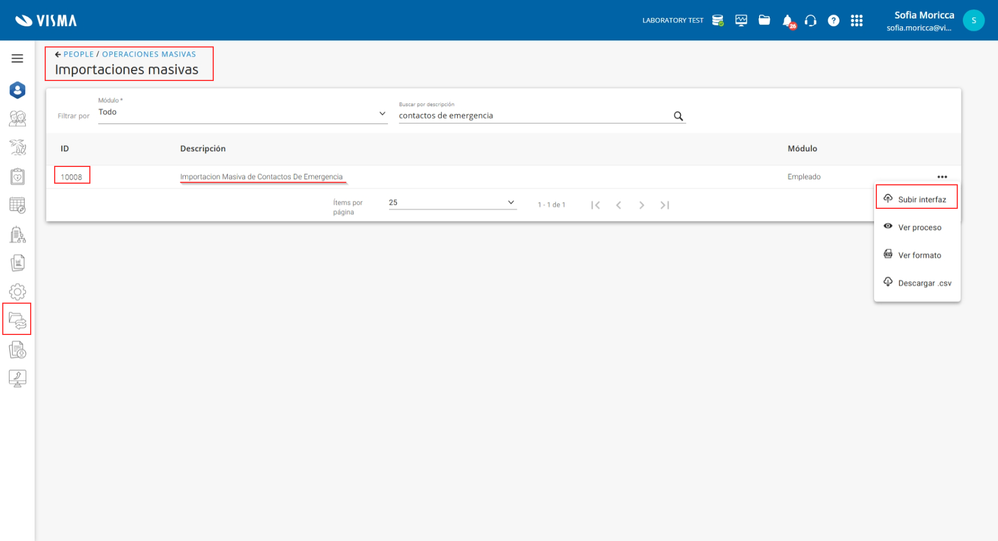Open the three-dot row actions menu

pyautogui.click(x=942, y=177)
